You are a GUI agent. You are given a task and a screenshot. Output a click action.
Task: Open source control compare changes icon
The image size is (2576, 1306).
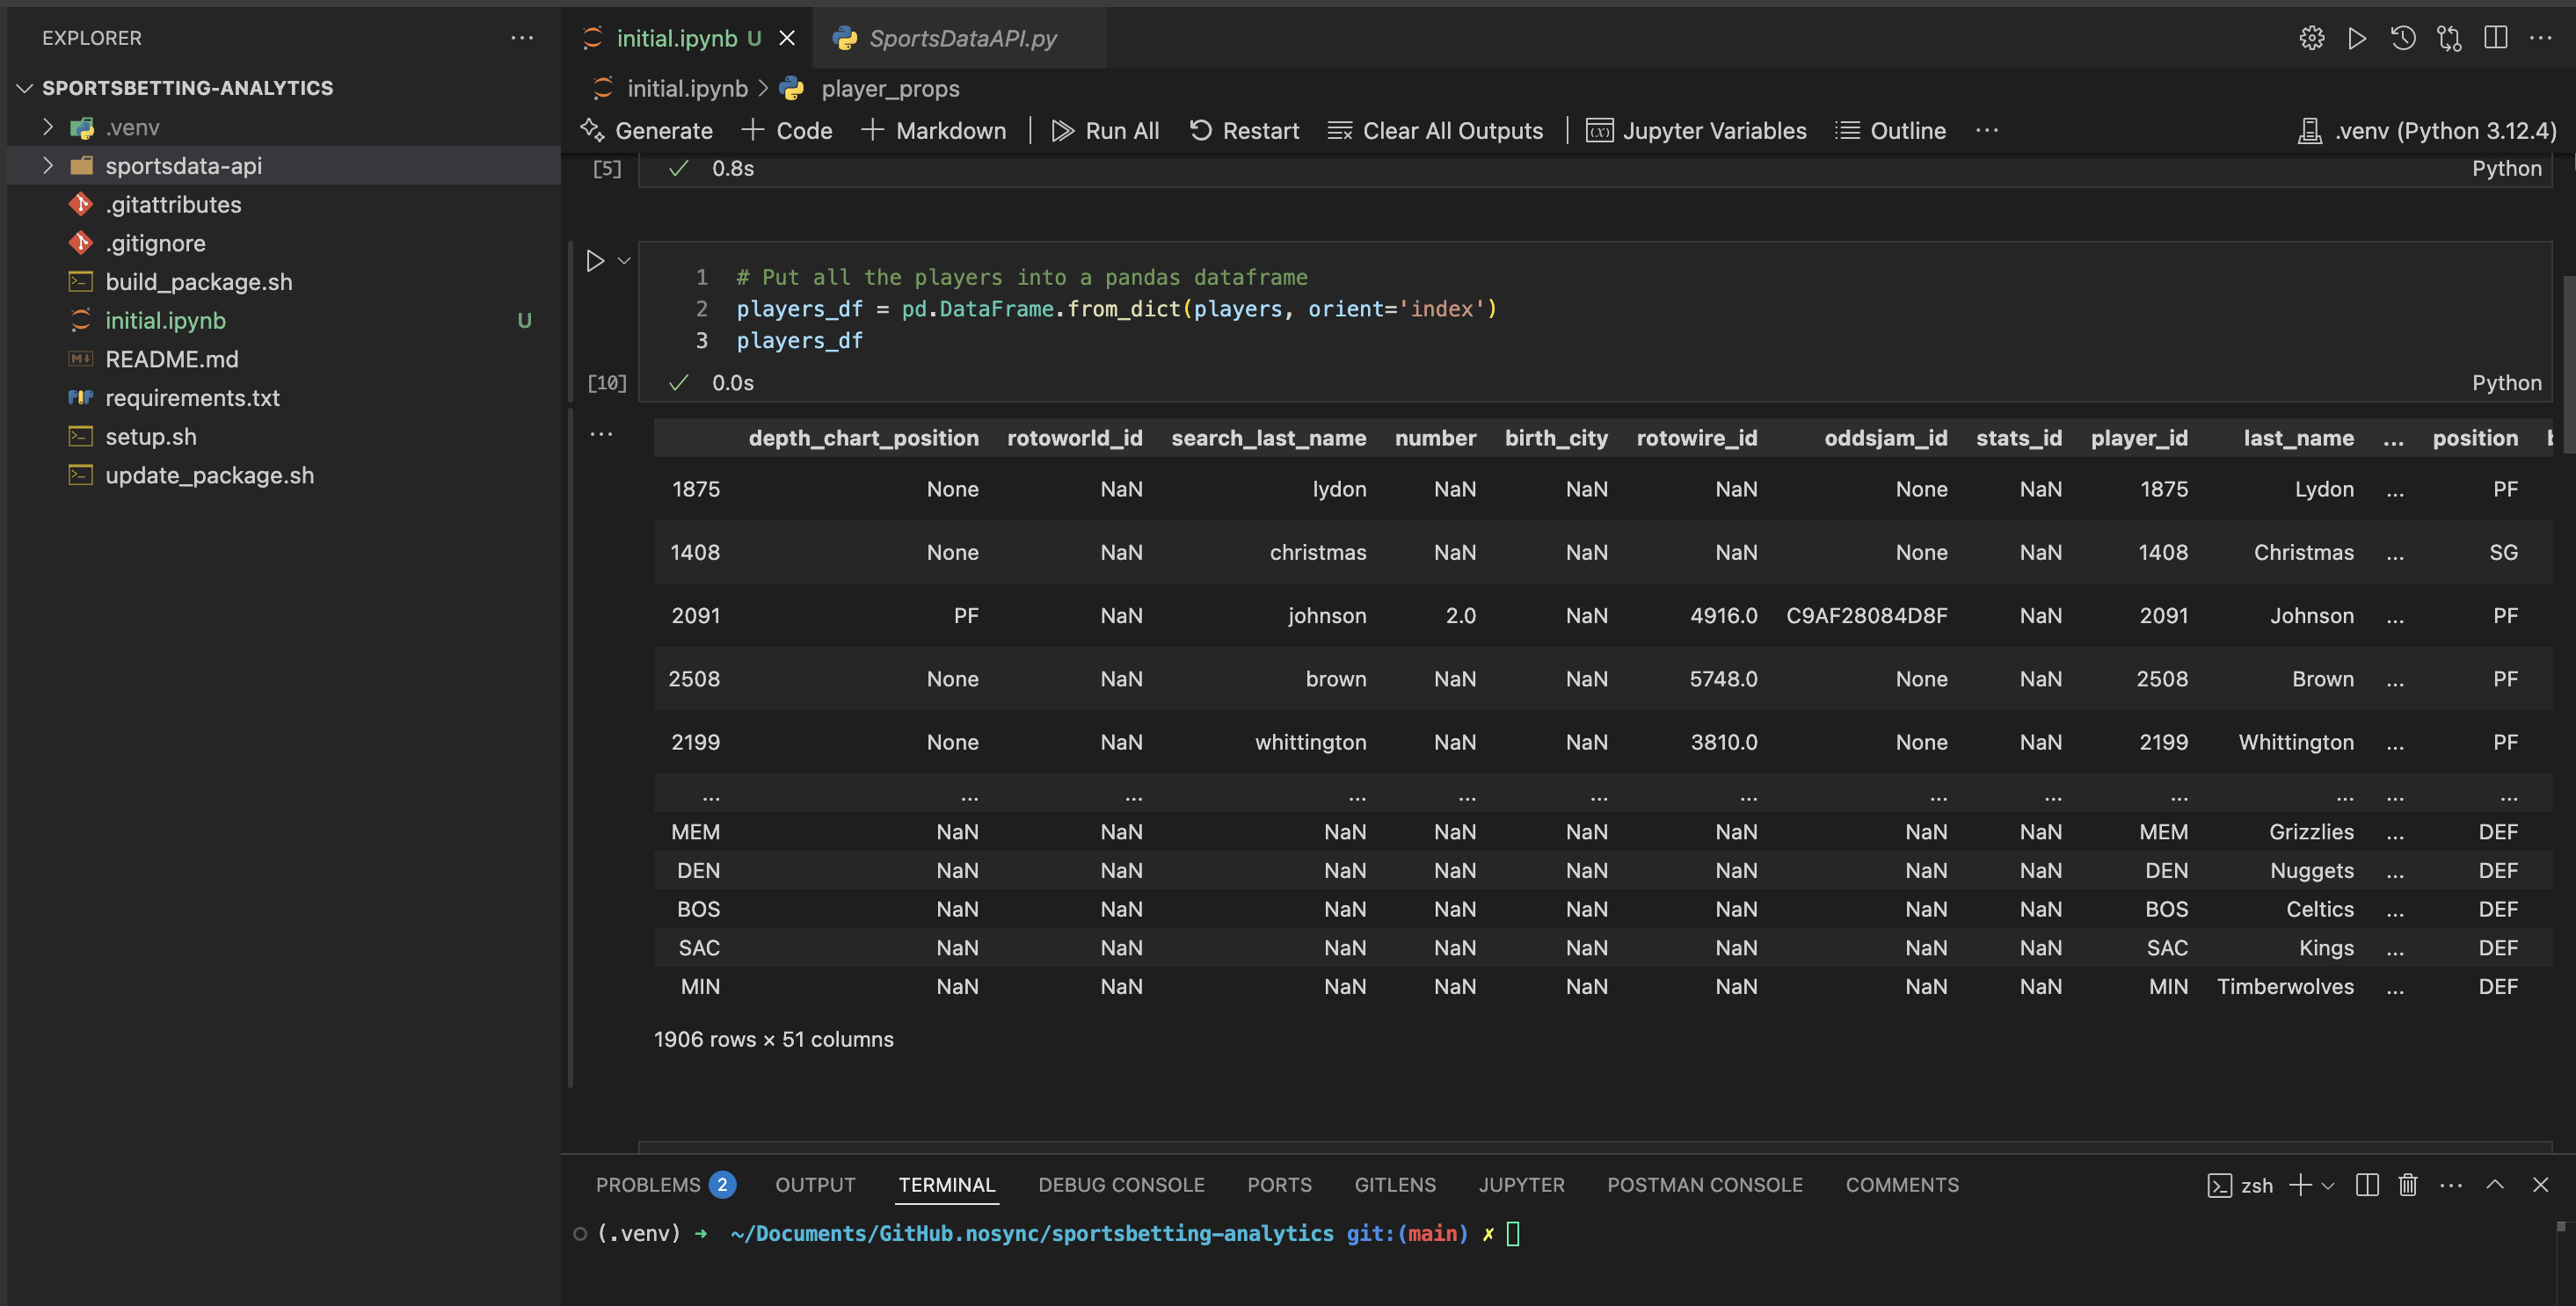coord(2449,39)
